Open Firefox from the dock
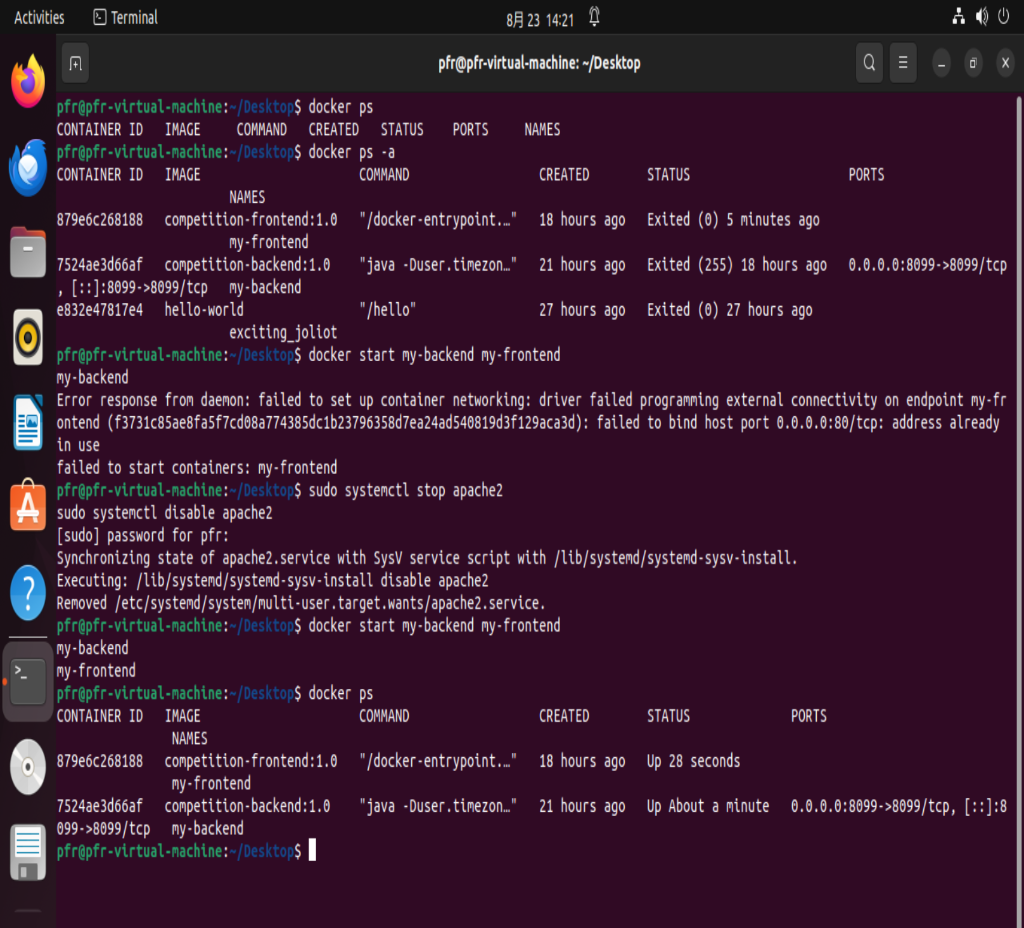Image resolution: width=1024 pixels, height=928 pixels. coord(28,82)
